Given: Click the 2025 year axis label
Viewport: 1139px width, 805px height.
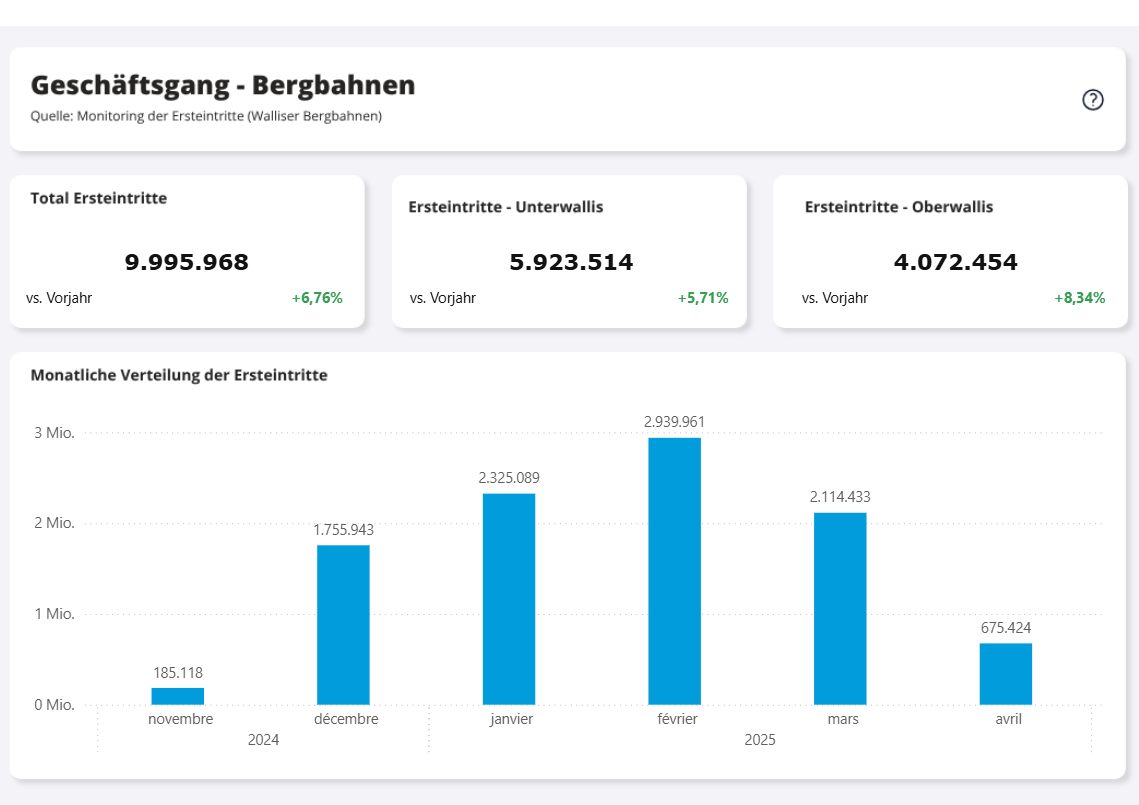Looking at the screenshot, I should click(760, 740).
